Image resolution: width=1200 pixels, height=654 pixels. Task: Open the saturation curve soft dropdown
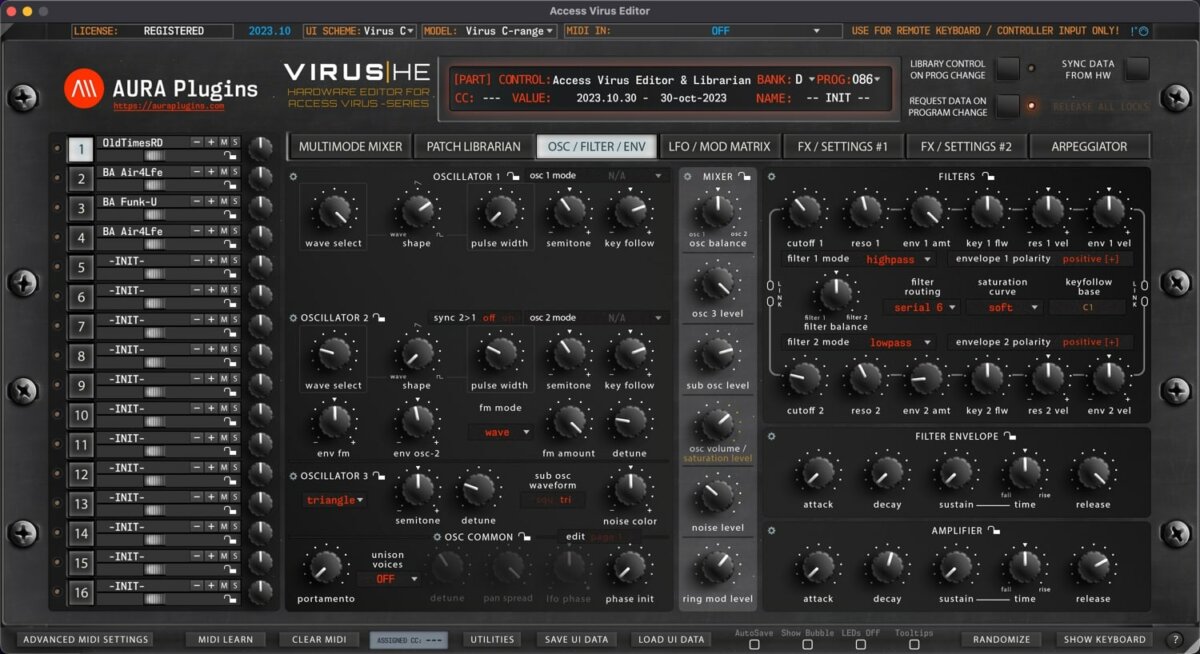1003,307
